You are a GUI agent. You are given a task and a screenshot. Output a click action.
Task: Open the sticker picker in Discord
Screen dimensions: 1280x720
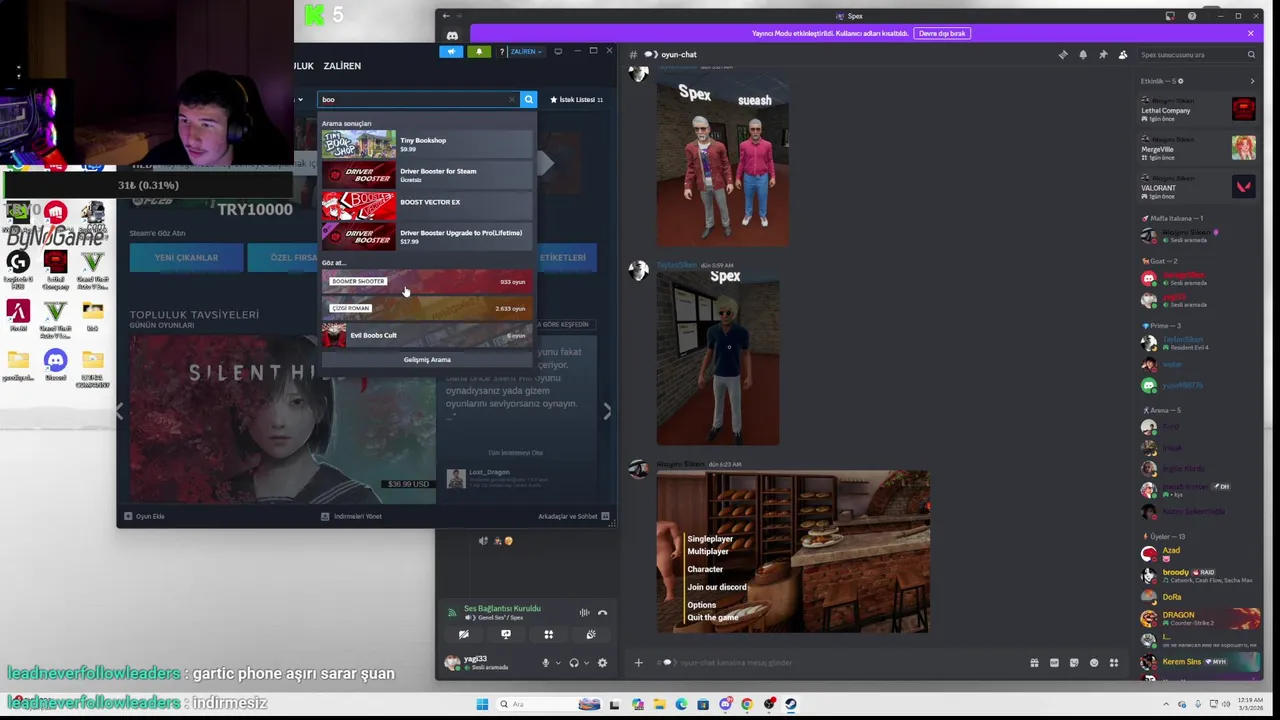tap(1074, 662)
